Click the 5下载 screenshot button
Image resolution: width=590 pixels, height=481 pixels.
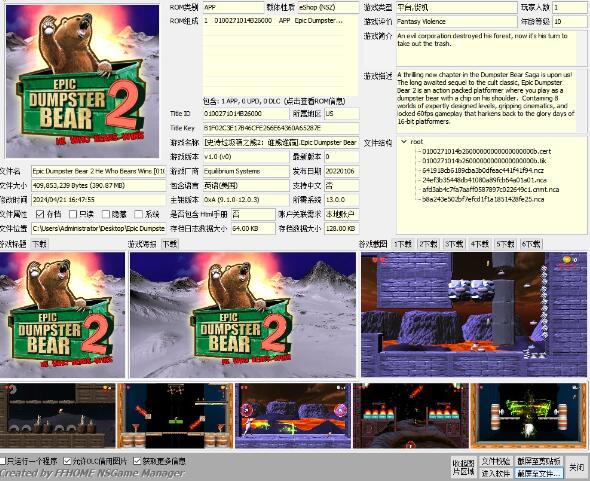tap(505, 244)
